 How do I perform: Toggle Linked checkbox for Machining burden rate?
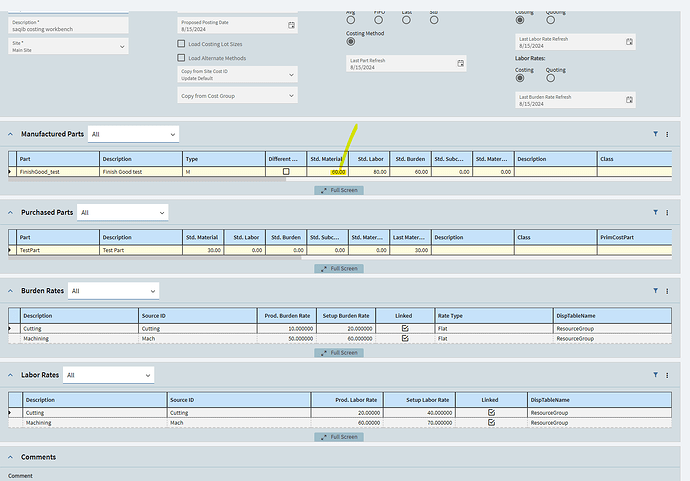[405, 338]
